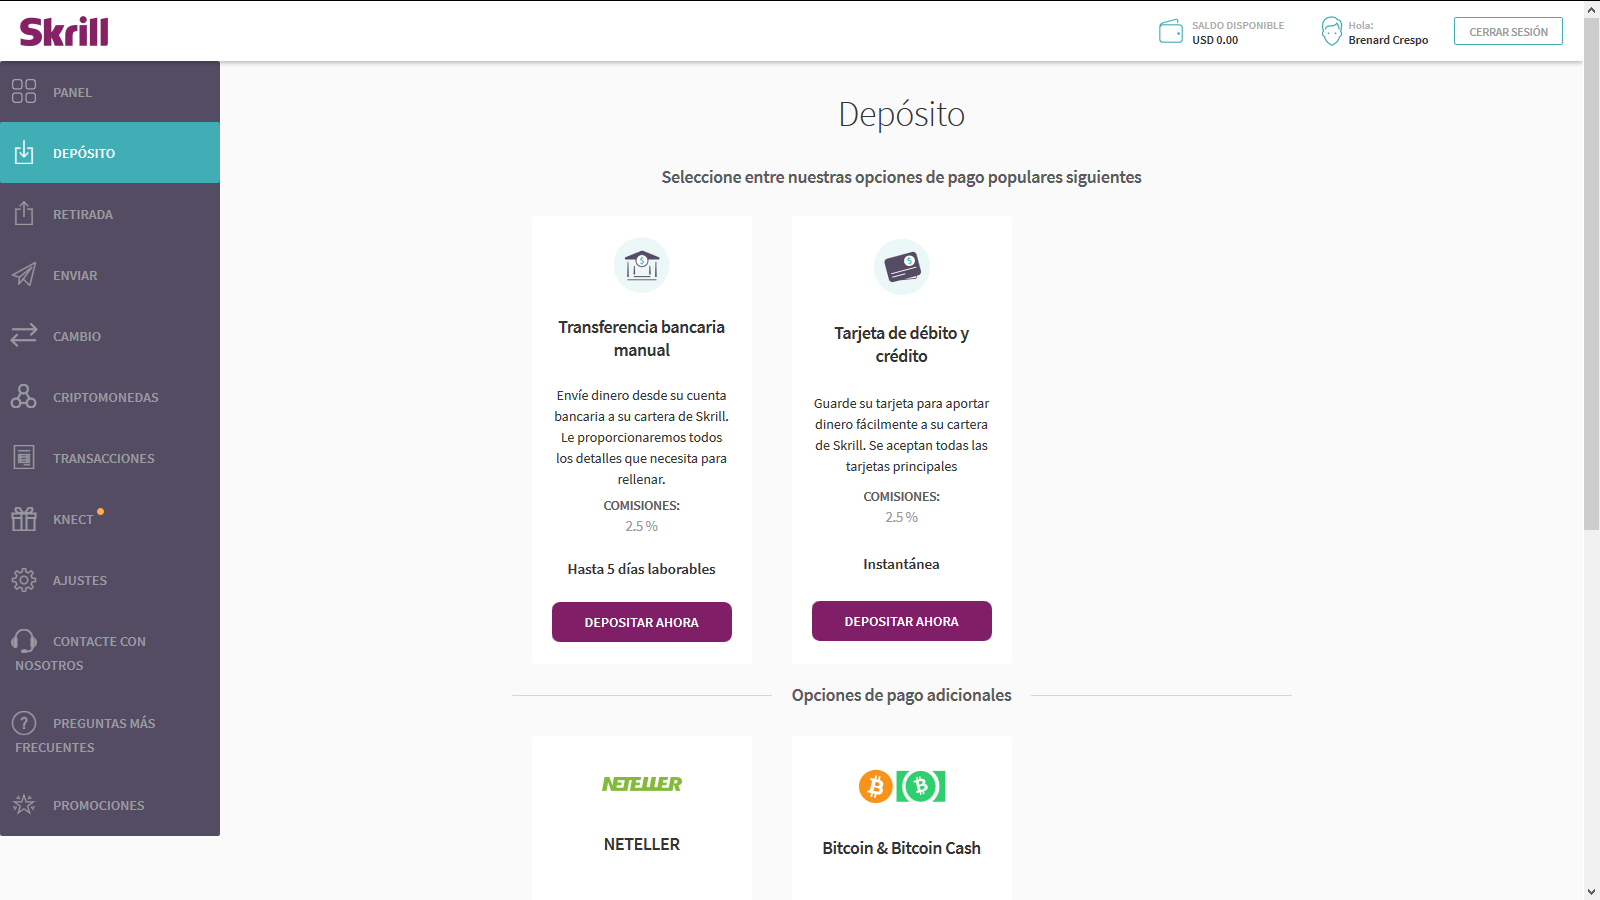Screen dimensions: 1600x900
Task: Open the Criptomonedas sidebar icon
Action: click(x=24, y=396)
